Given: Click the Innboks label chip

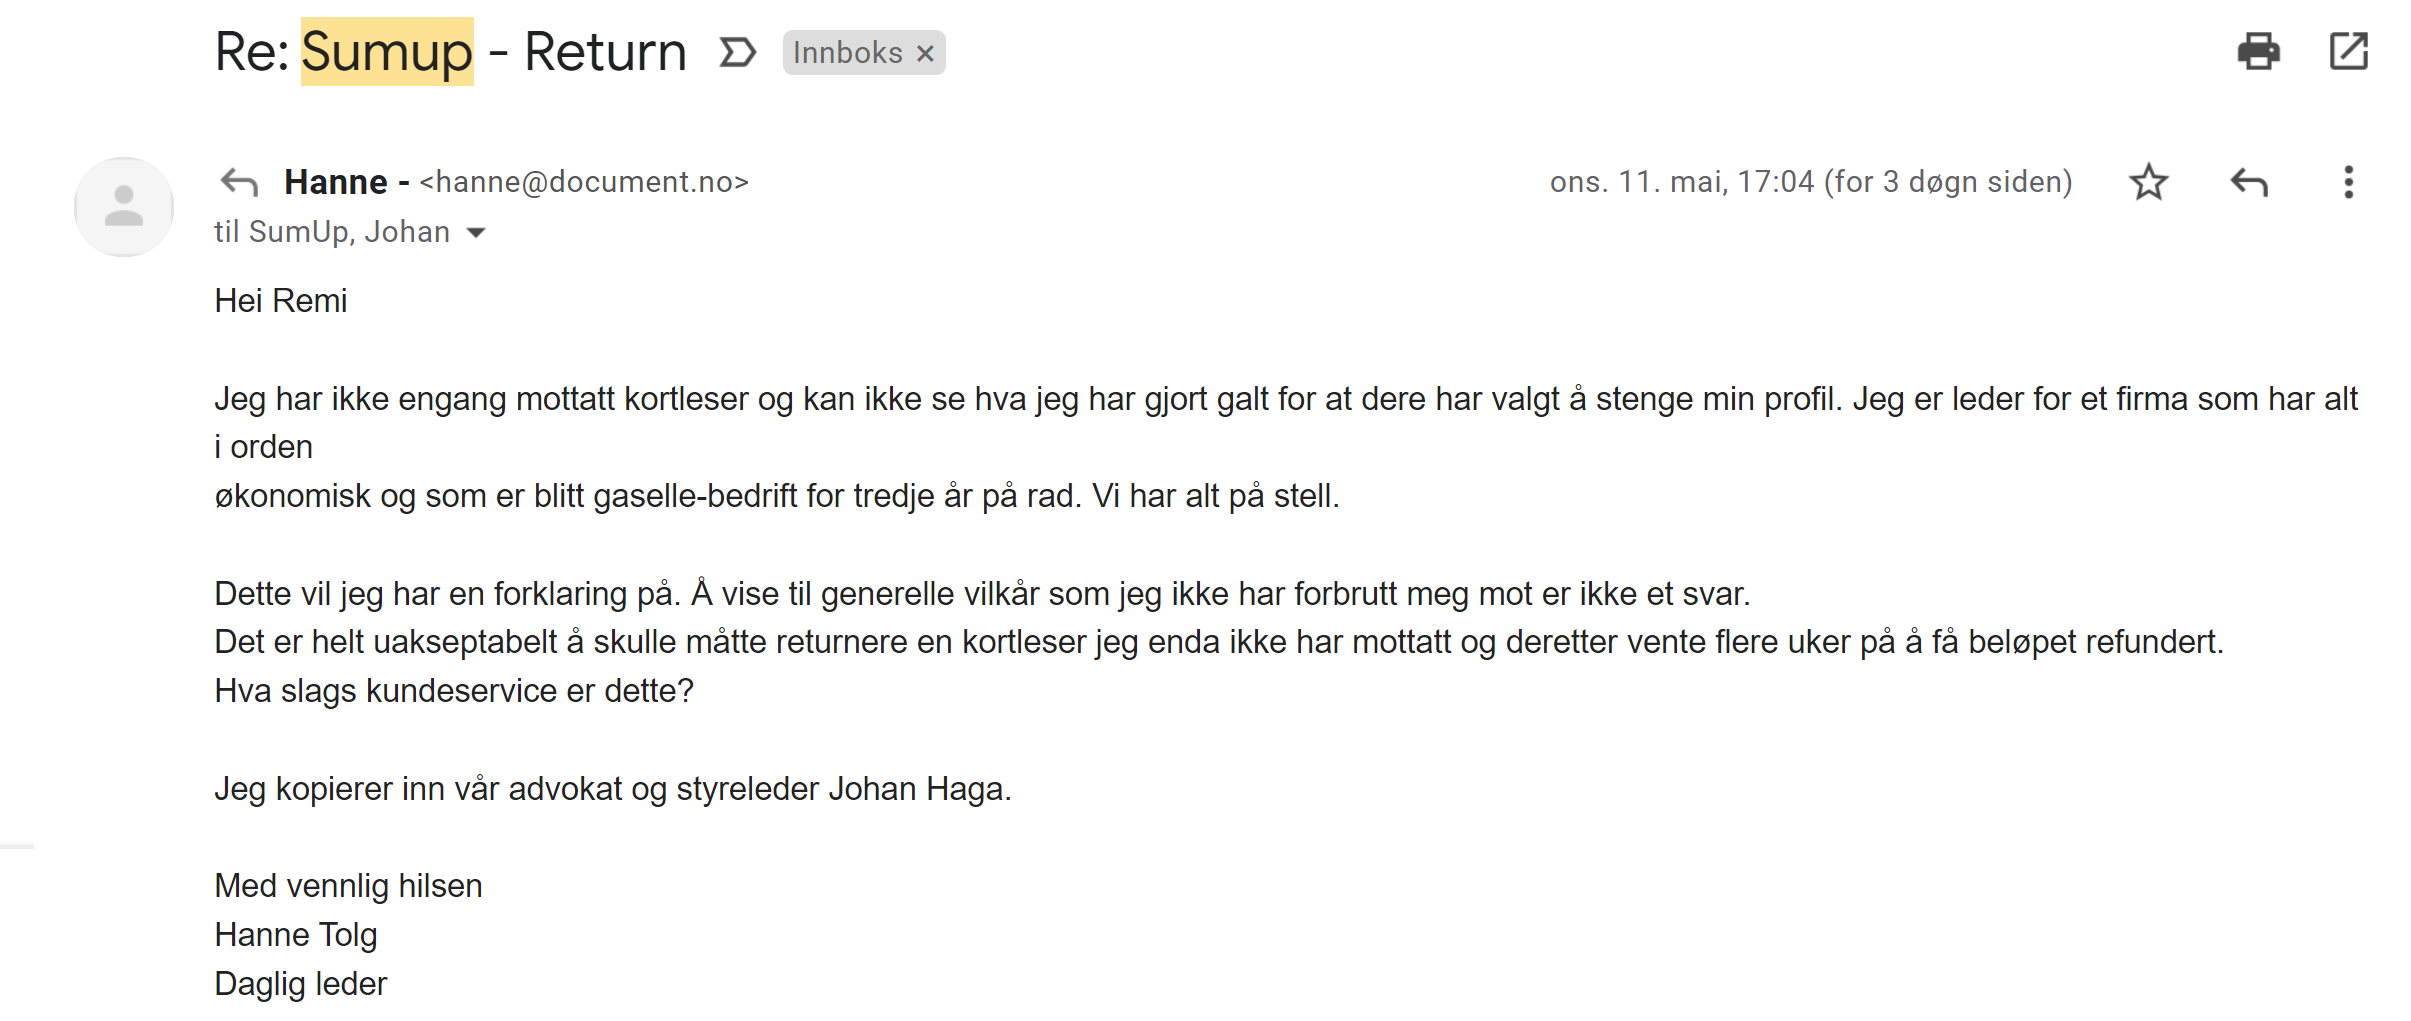Looking at the screenshot, I should pos(847,53).
